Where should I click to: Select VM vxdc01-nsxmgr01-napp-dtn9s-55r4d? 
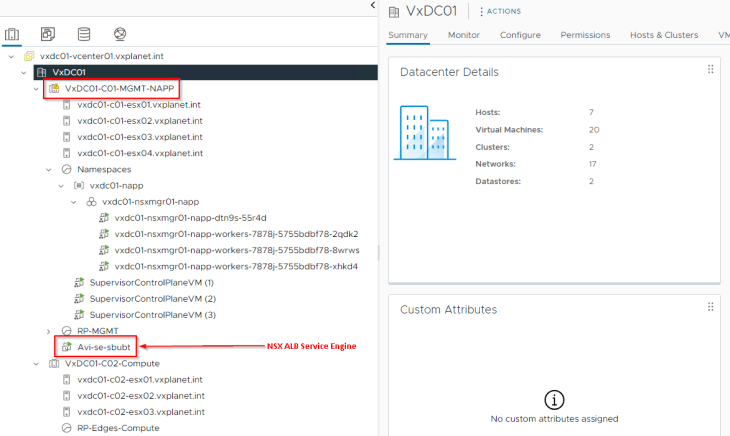click(190, 218)
